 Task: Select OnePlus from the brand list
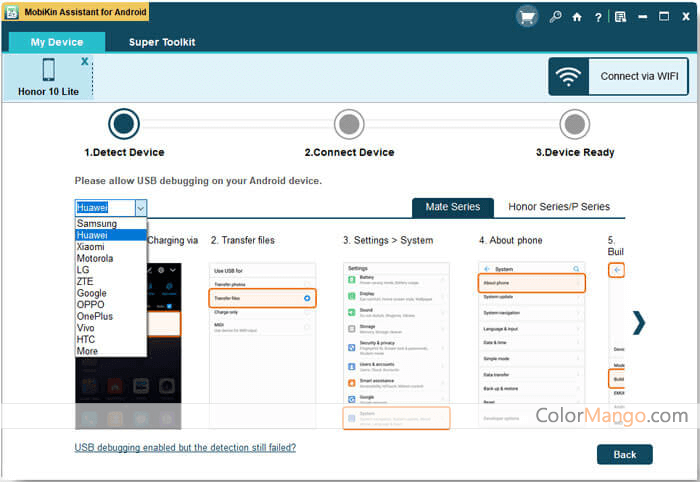tap(97, 316)
